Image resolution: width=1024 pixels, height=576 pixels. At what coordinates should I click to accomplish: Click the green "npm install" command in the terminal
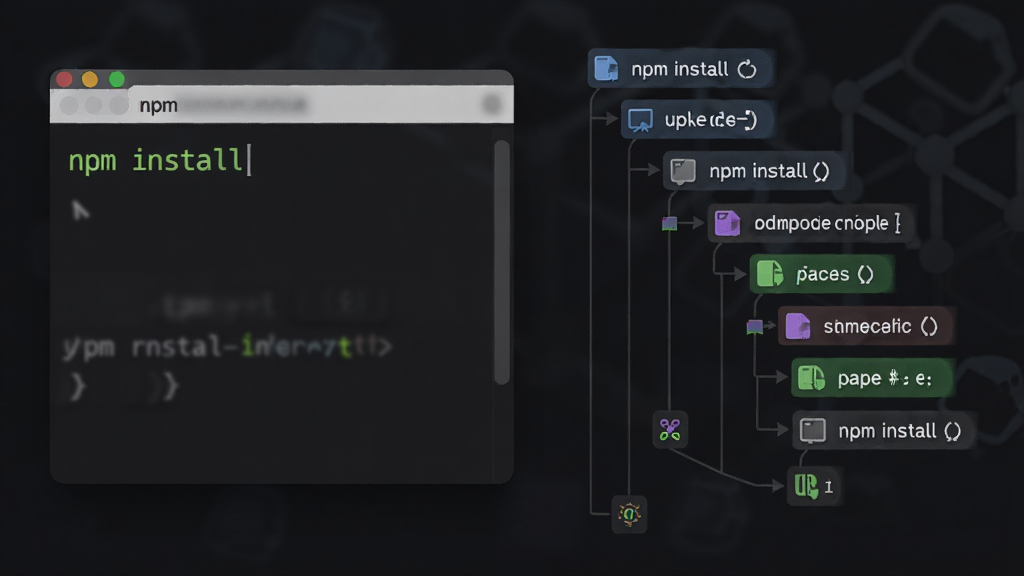pos(155,160)
